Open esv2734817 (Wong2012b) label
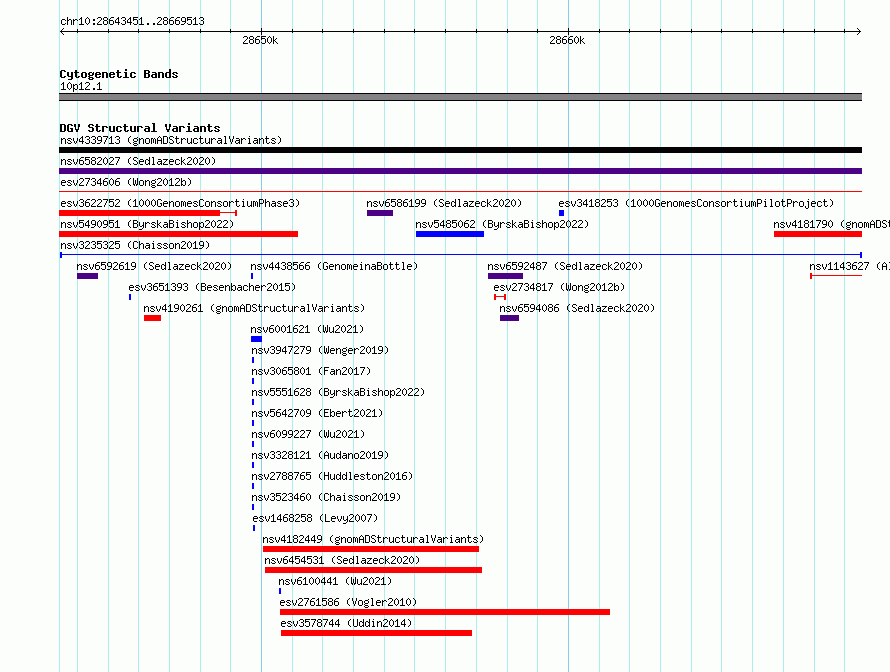The width and height of the screenshot is (890, 672). pyautogui.click(x=559, y=287)
